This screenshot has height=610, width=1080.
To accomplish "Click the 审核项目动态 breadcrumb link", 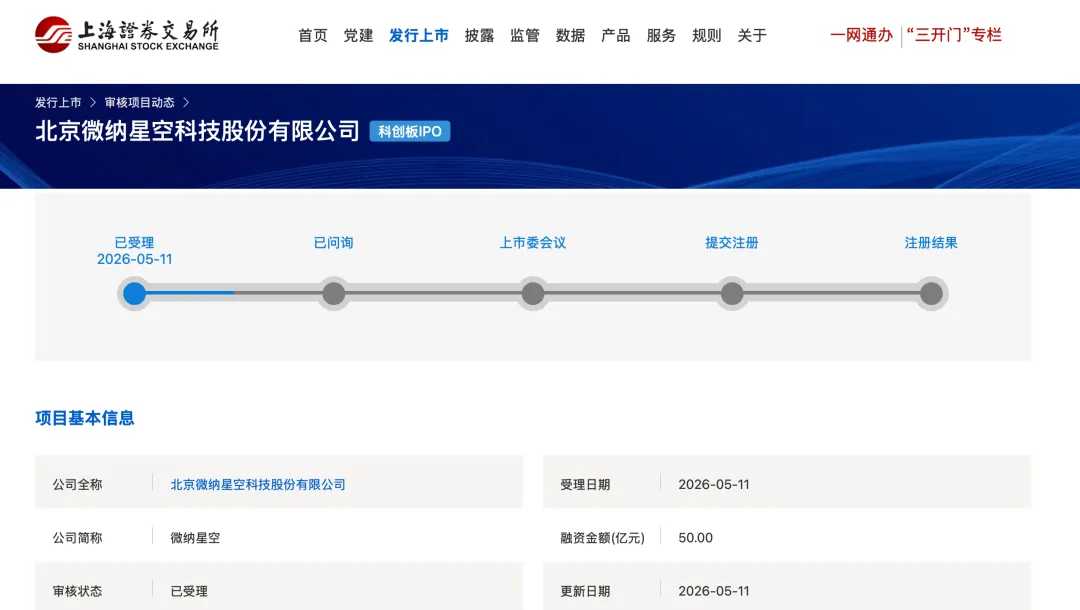I will point(140,103).
